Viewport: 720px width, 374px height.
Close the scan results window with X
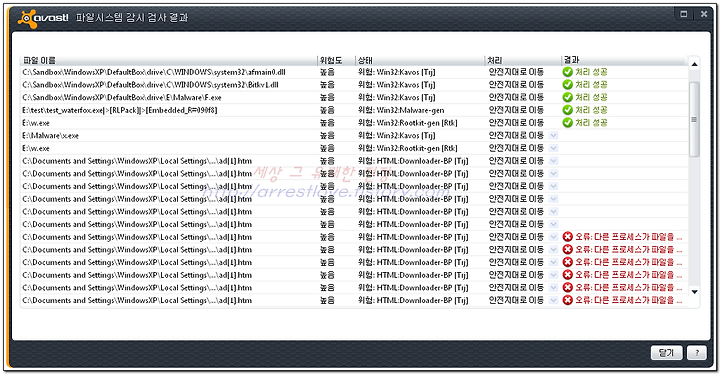coord(704,14)
